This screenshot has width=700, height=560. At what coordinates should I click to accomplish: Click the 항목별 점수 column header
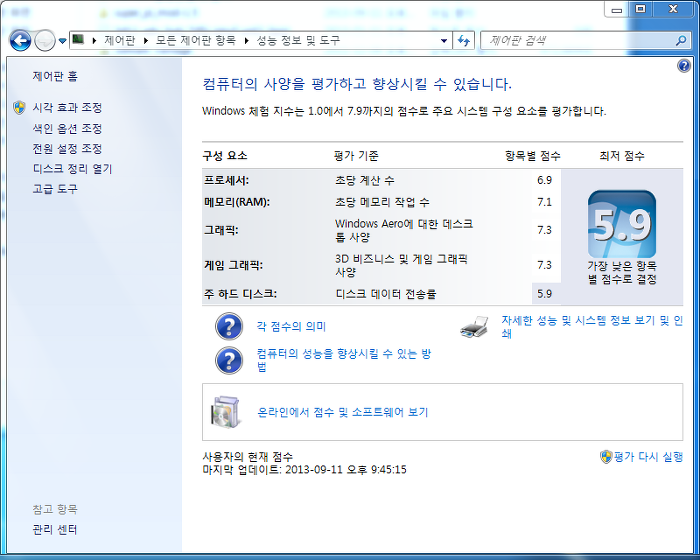533,156
